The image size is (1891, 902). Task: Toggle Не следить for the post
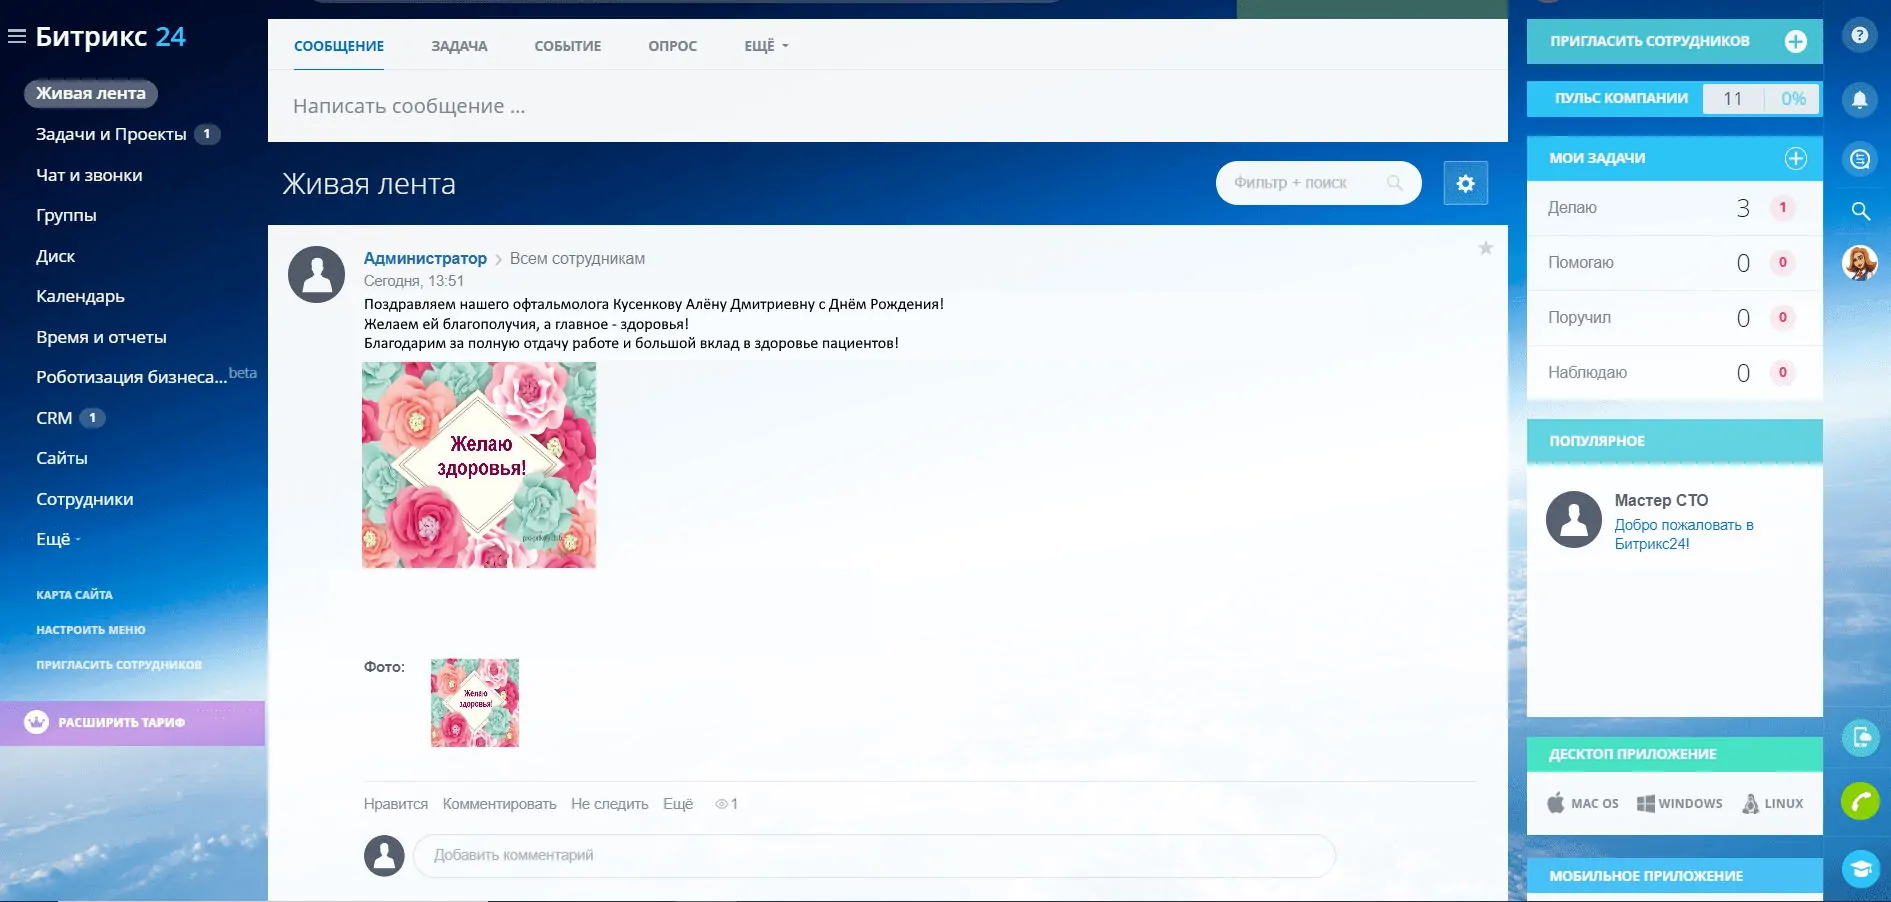609,804
